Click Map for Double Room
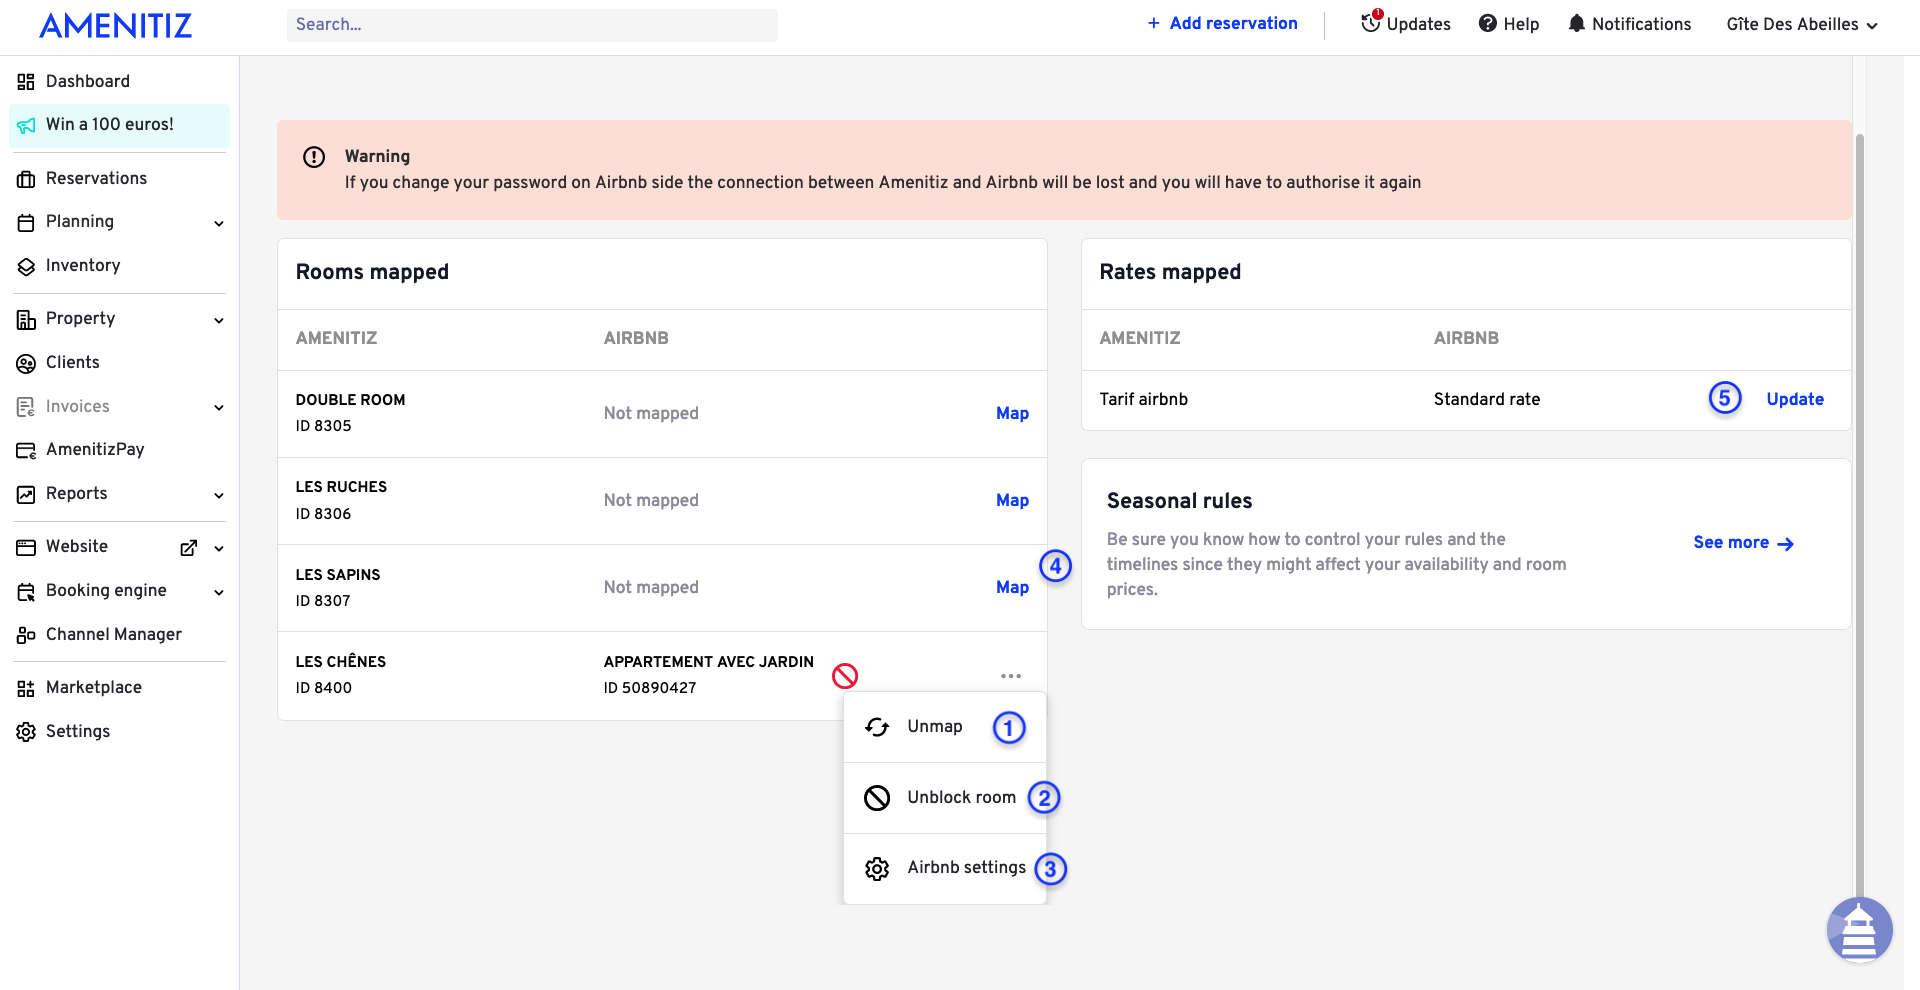The image size is (1920, 990). tap(1012, 413)
